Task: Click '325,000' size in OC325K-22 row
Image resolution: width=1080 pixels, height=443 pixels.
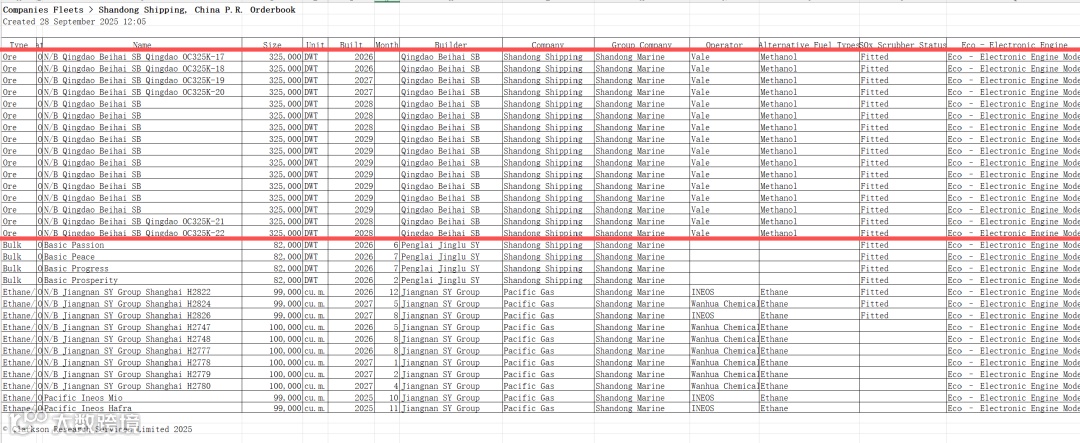Action: 272,233
